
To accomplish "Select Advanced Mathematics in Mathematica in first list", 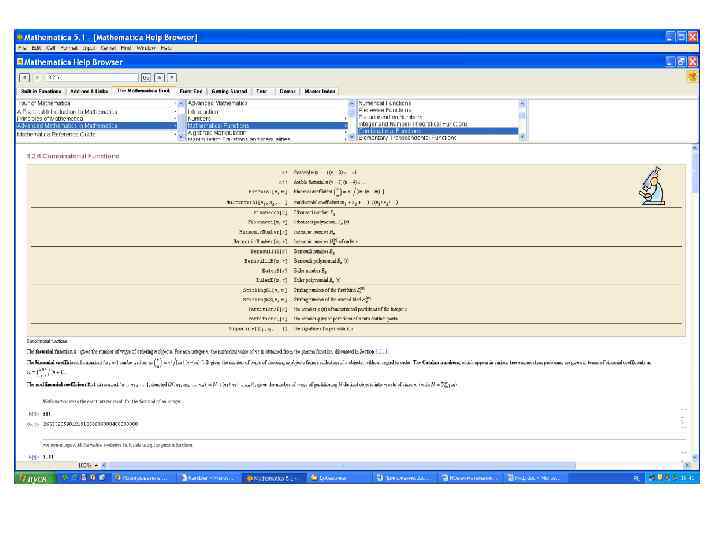I will [x=96, y=125].
